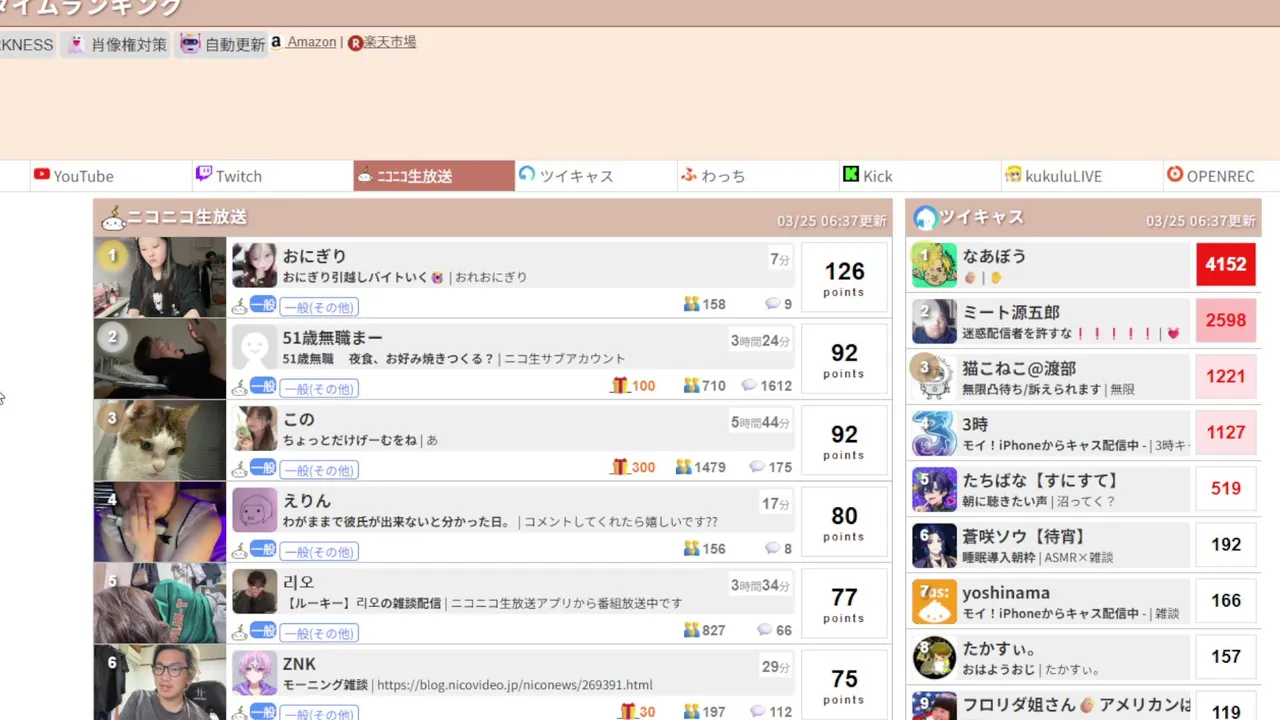Open the ZNK channel name link
1280x720 pixels.
pyautogui.click(x=299, y=664)
